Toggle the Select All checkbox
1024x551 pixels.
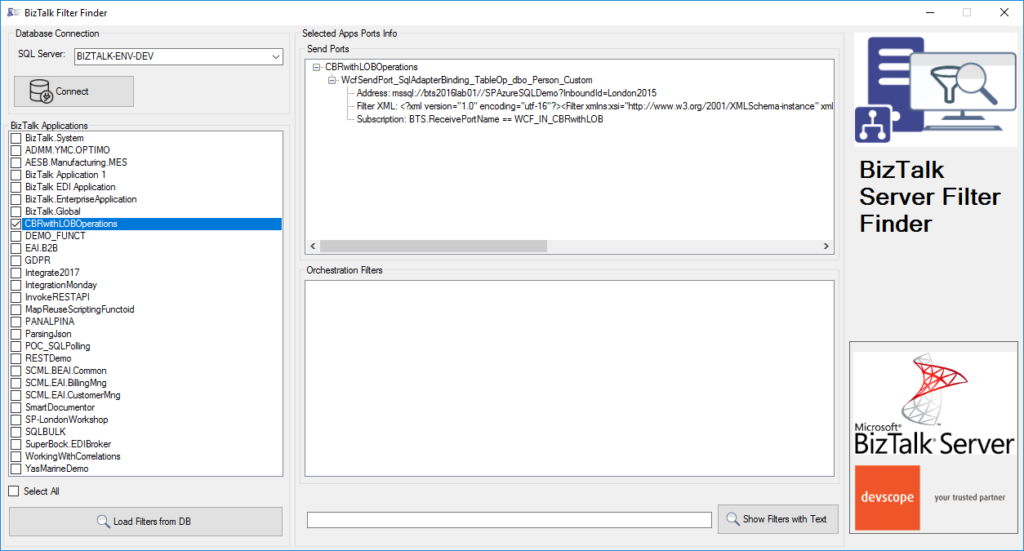[14, 491]
